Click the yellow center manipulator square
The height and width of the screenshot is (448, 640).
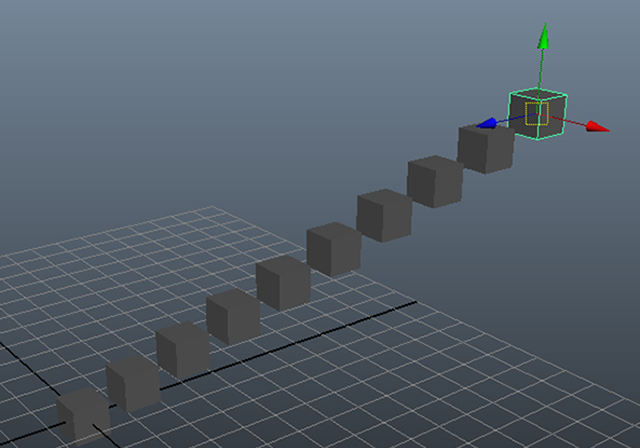pyautogui.click(x=536, y=113)
